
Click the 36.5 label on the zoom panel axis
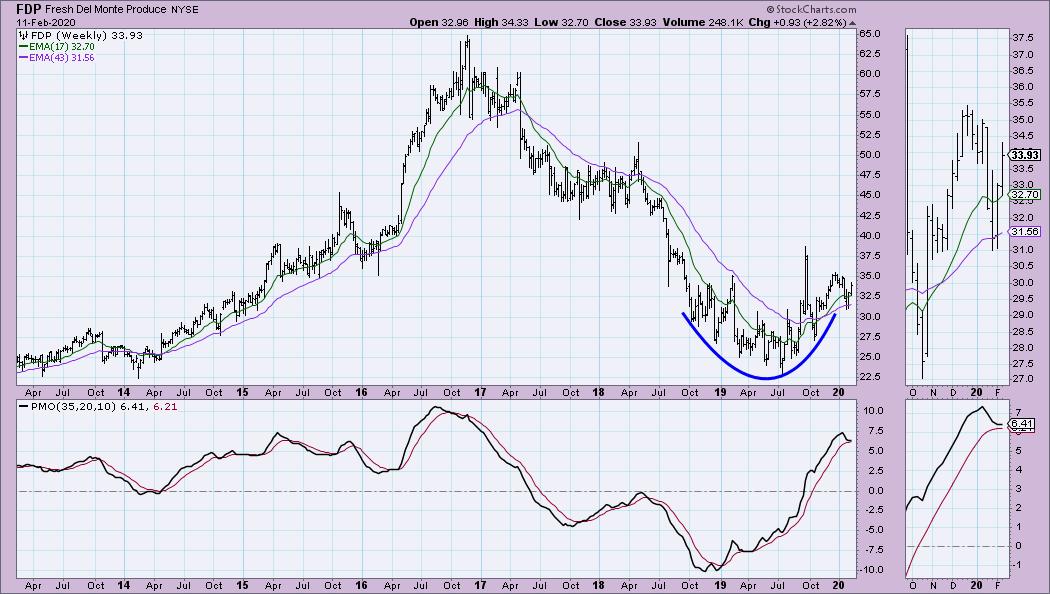click(x=1021, y=70)
